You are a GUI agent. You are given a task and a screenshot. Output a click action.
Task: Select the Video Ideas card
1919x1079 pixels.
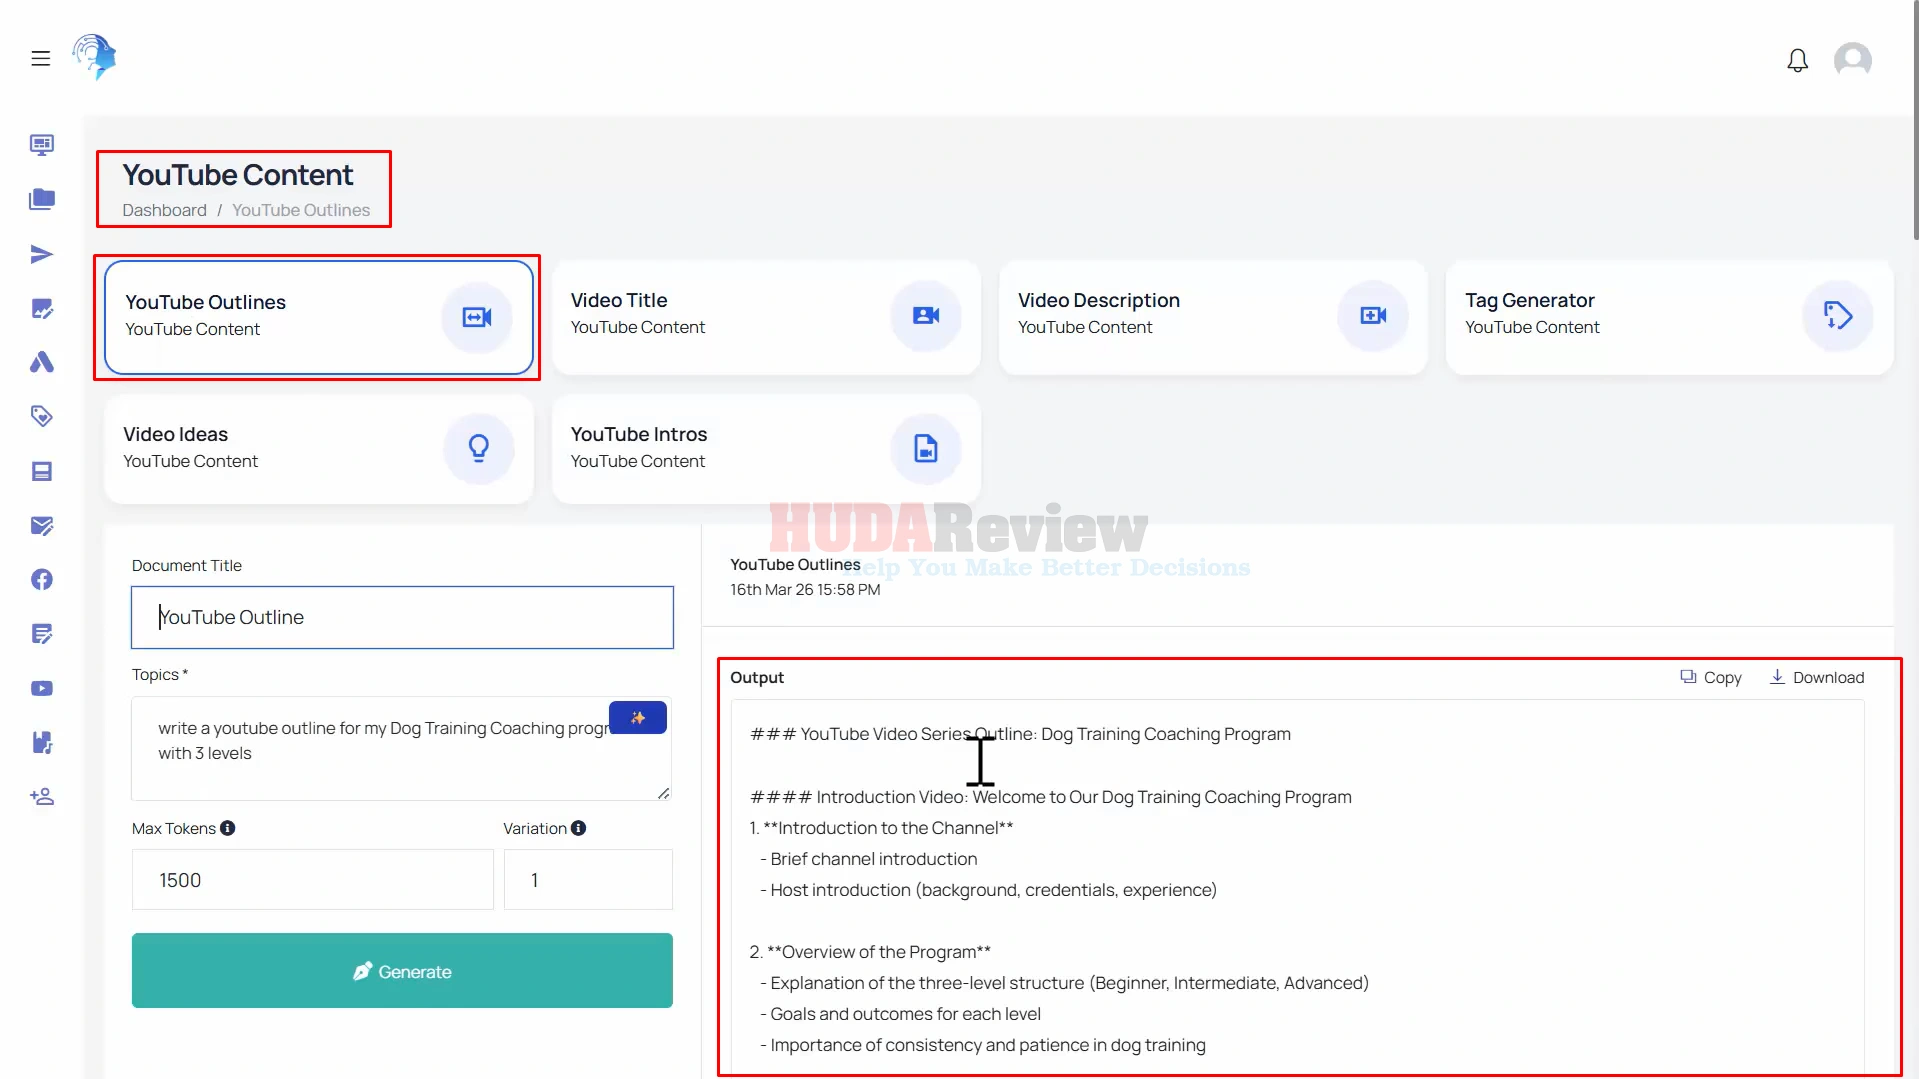tap(318, 449)
